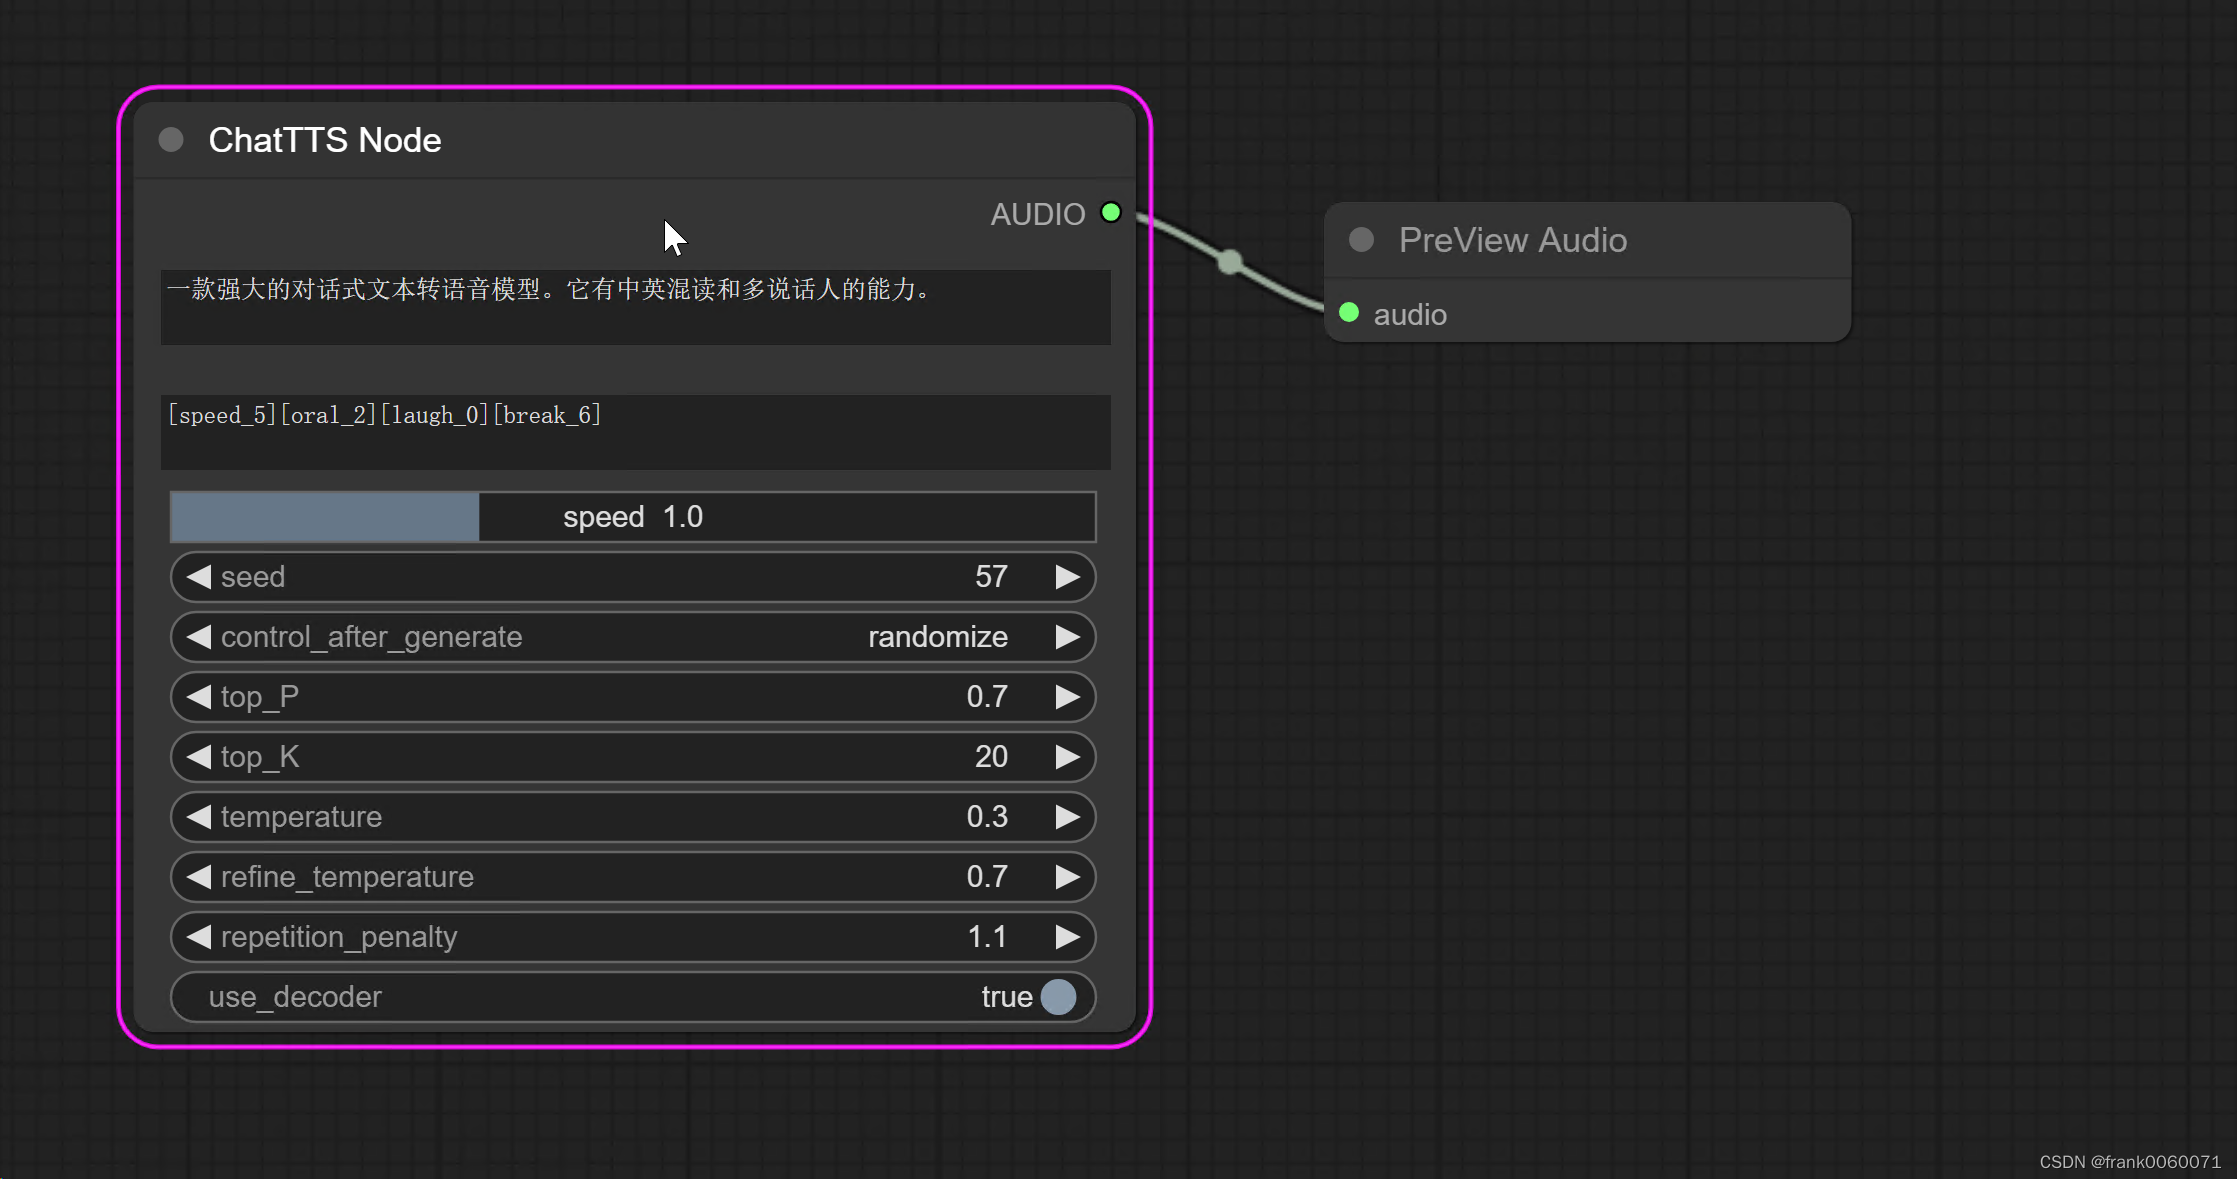
Task: Adjust the speed slider bar
Action: (632, 517)
